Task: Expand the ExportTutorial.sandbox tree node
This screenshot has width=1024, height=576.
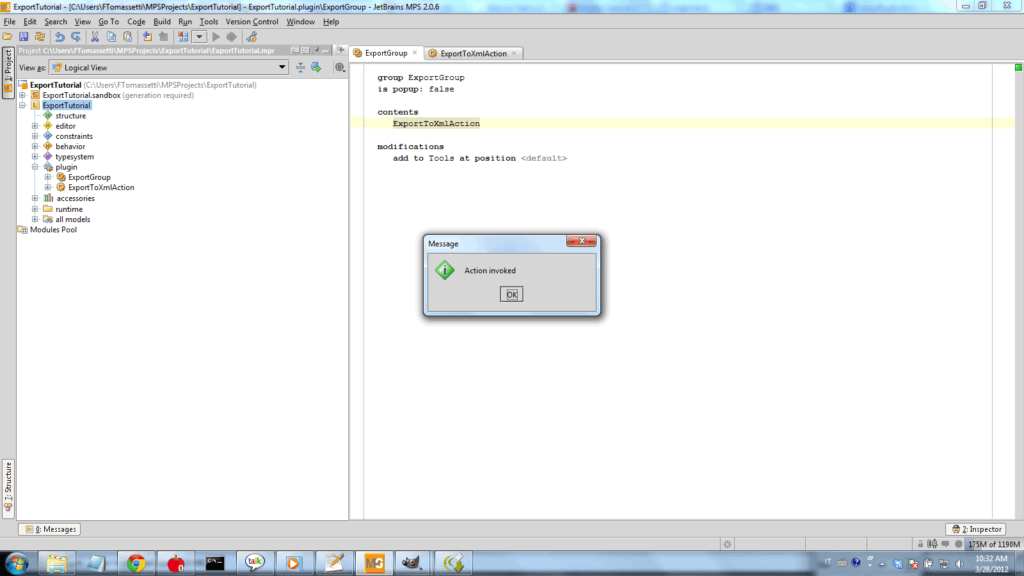Action: click(x=22, y=95)
